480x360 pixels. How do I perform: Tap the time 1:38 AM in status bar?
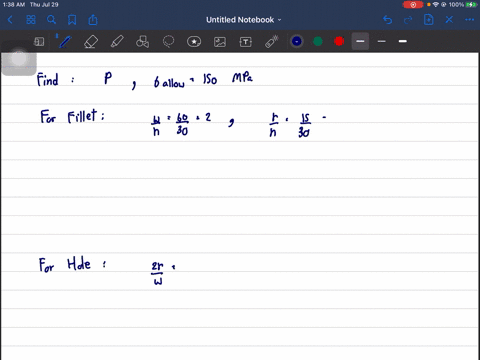tap(14, 5)
